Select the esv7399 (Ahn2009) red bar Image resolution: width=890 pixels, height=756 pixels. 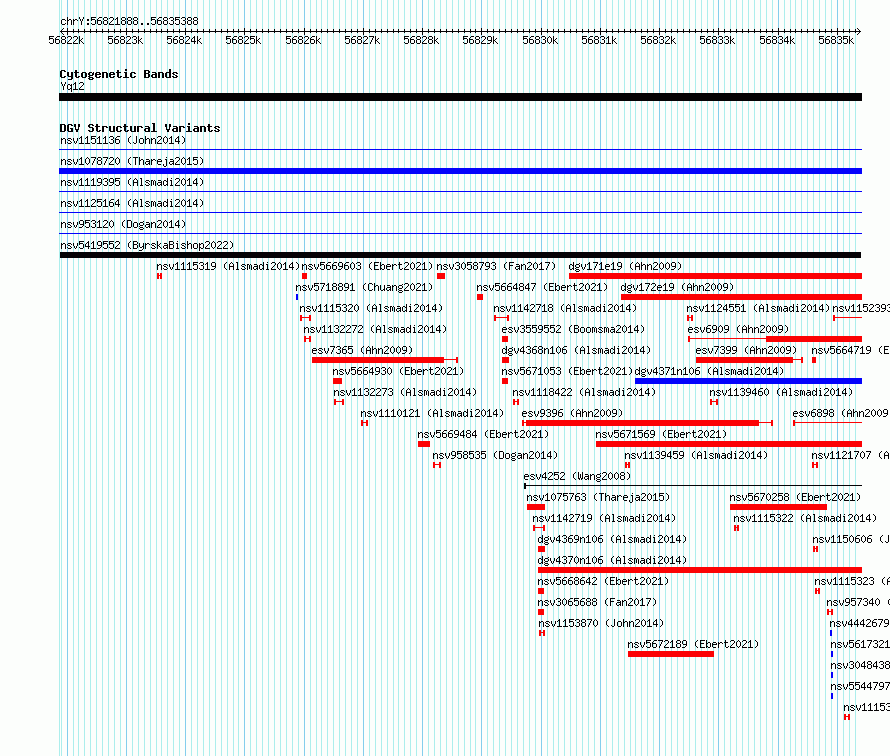click(744, 360)
